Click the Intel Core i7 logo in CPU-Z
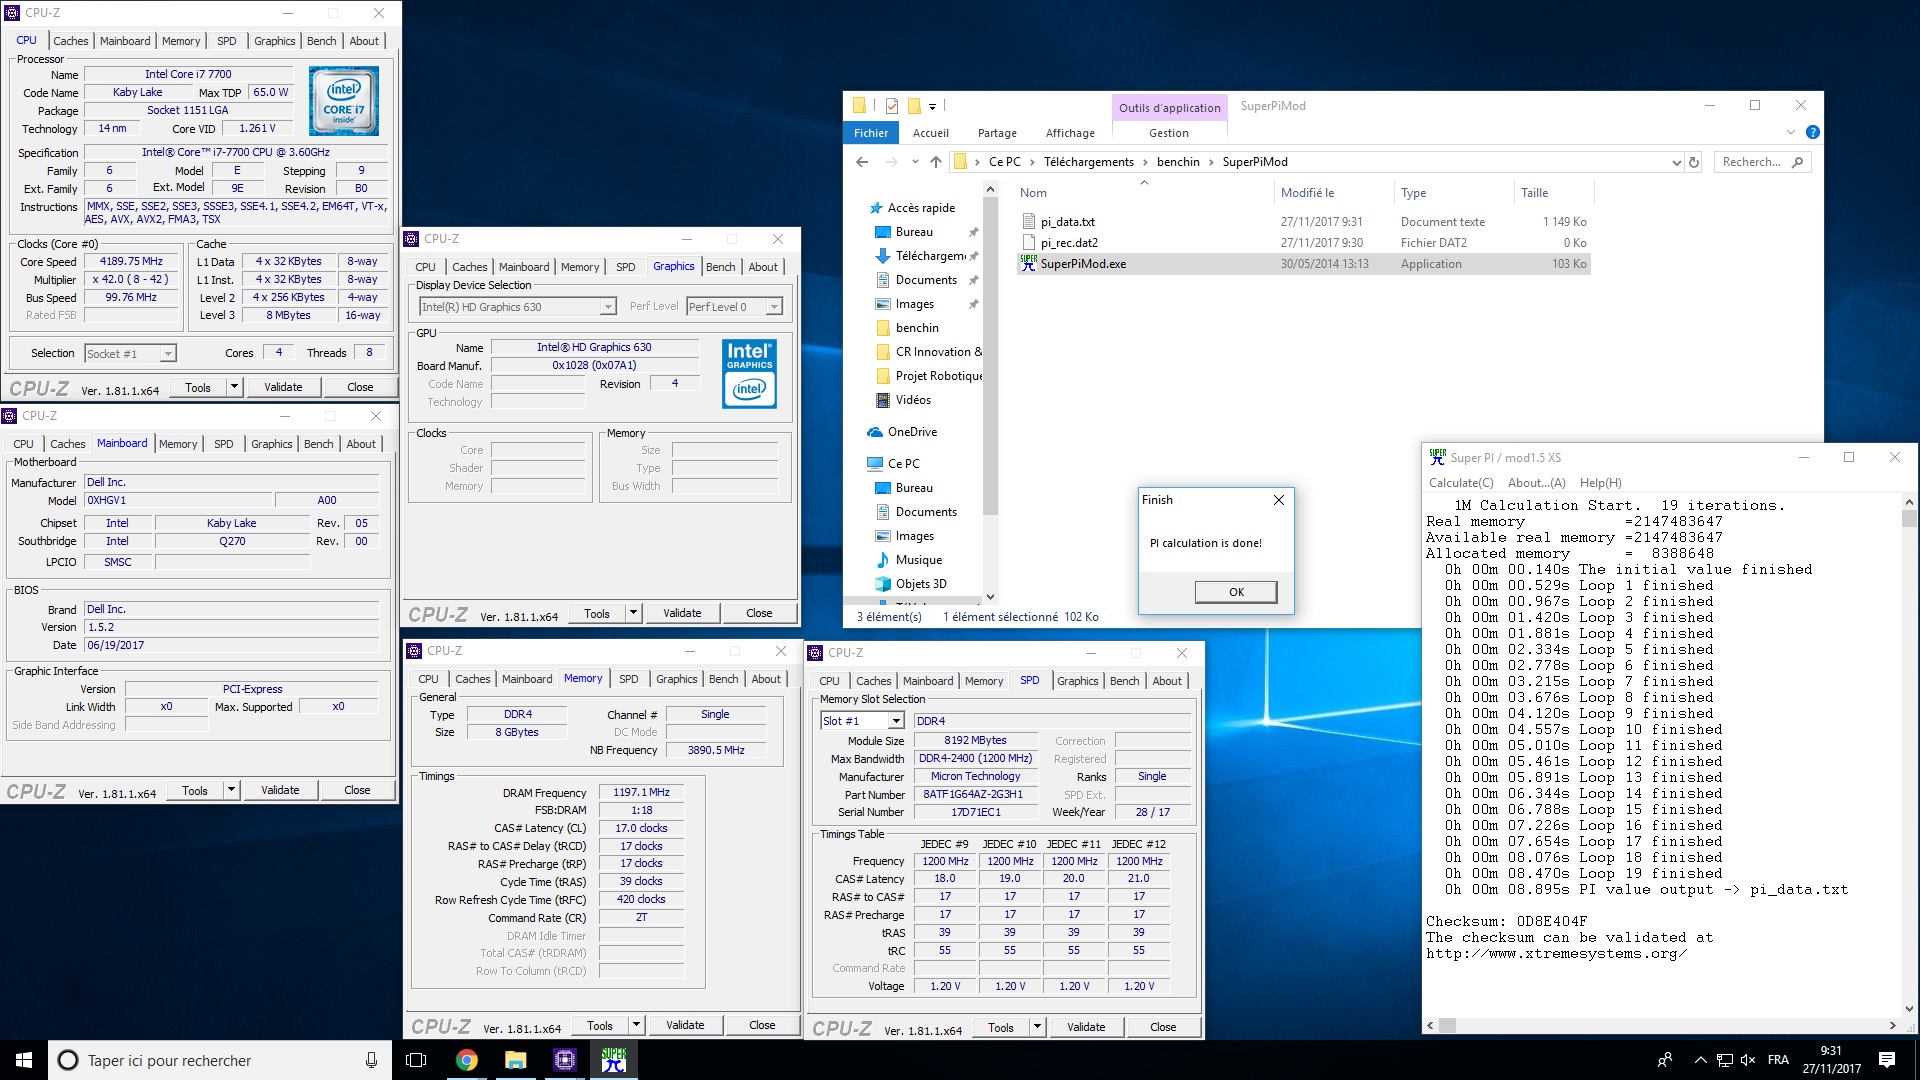 [x=344, y=101]
